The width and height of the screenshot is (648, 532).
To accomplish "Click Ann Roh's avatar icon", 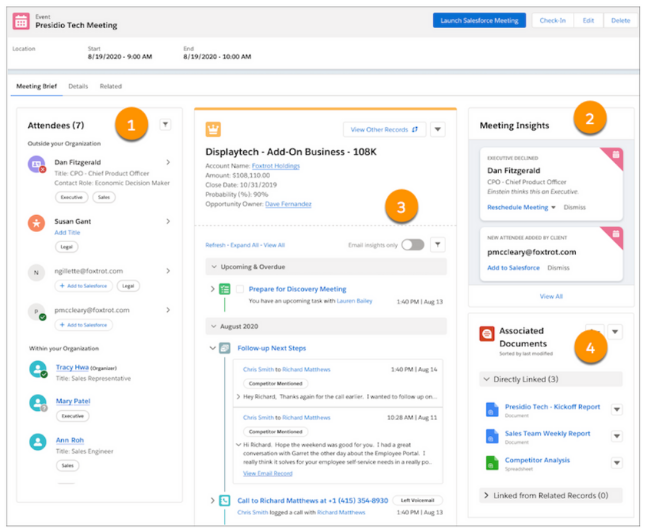I will coord(38,442).
